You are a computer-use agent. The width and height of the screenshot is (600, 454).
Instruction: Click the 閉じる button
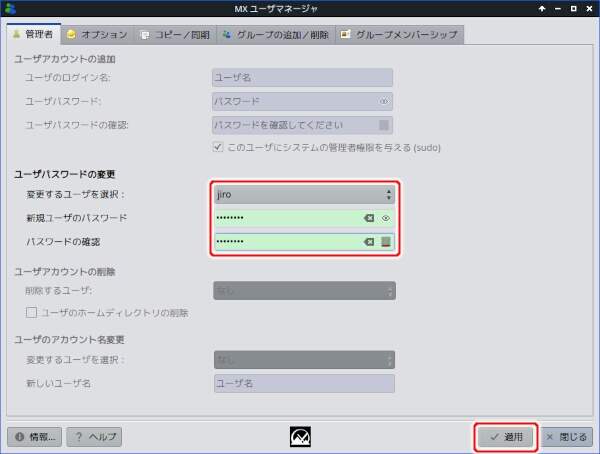[x=567, y=437]
